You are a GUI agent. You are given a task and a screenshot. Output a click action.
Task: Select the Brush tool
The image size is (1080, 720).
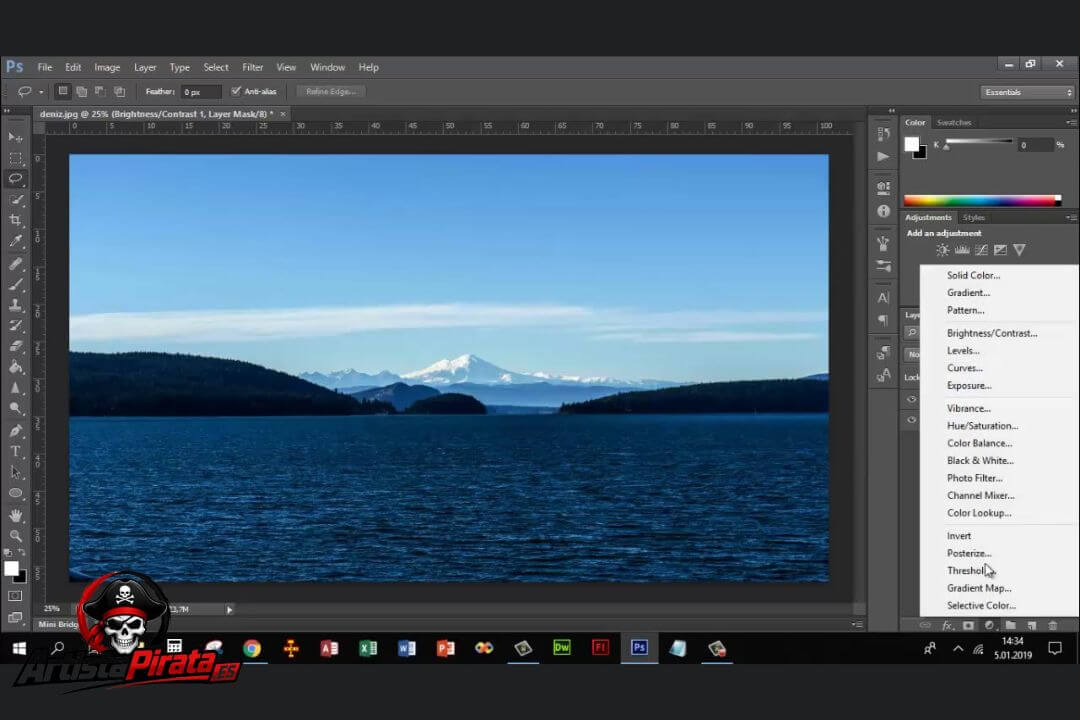pyautogui.click(x=15, y=285)
